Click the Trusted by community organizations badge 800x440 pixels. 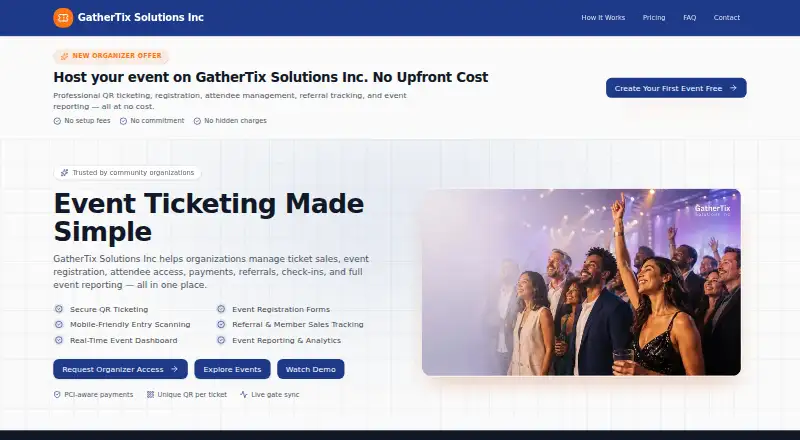point(127,173)
